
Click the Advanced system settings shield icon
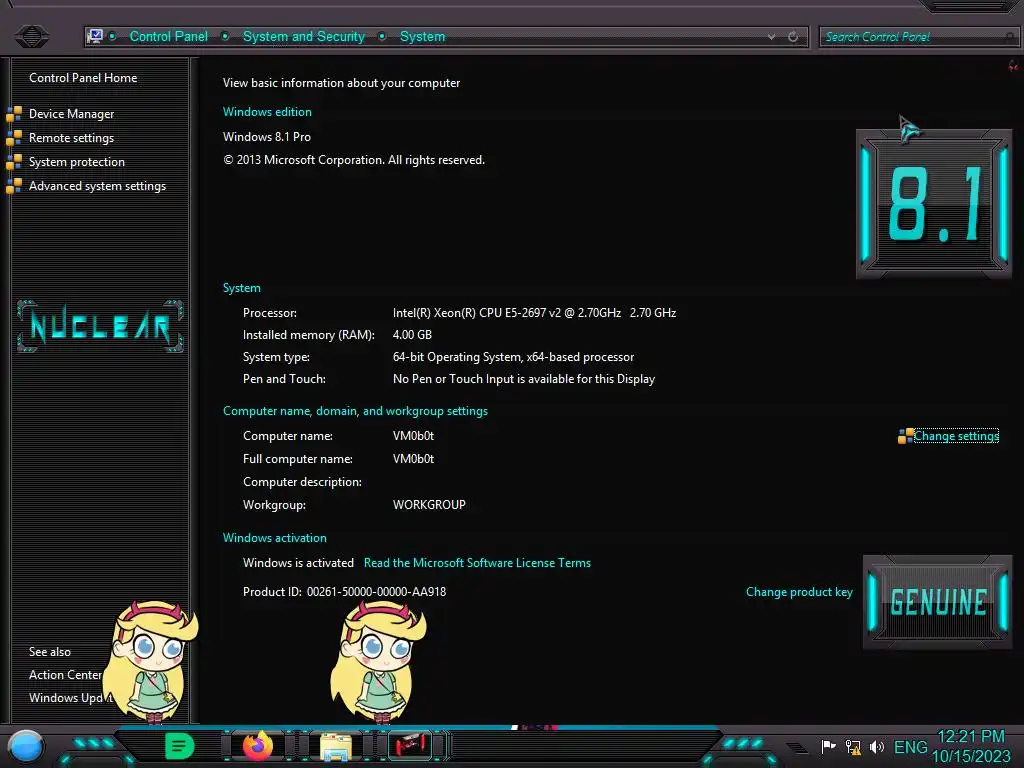coord(14,187)
